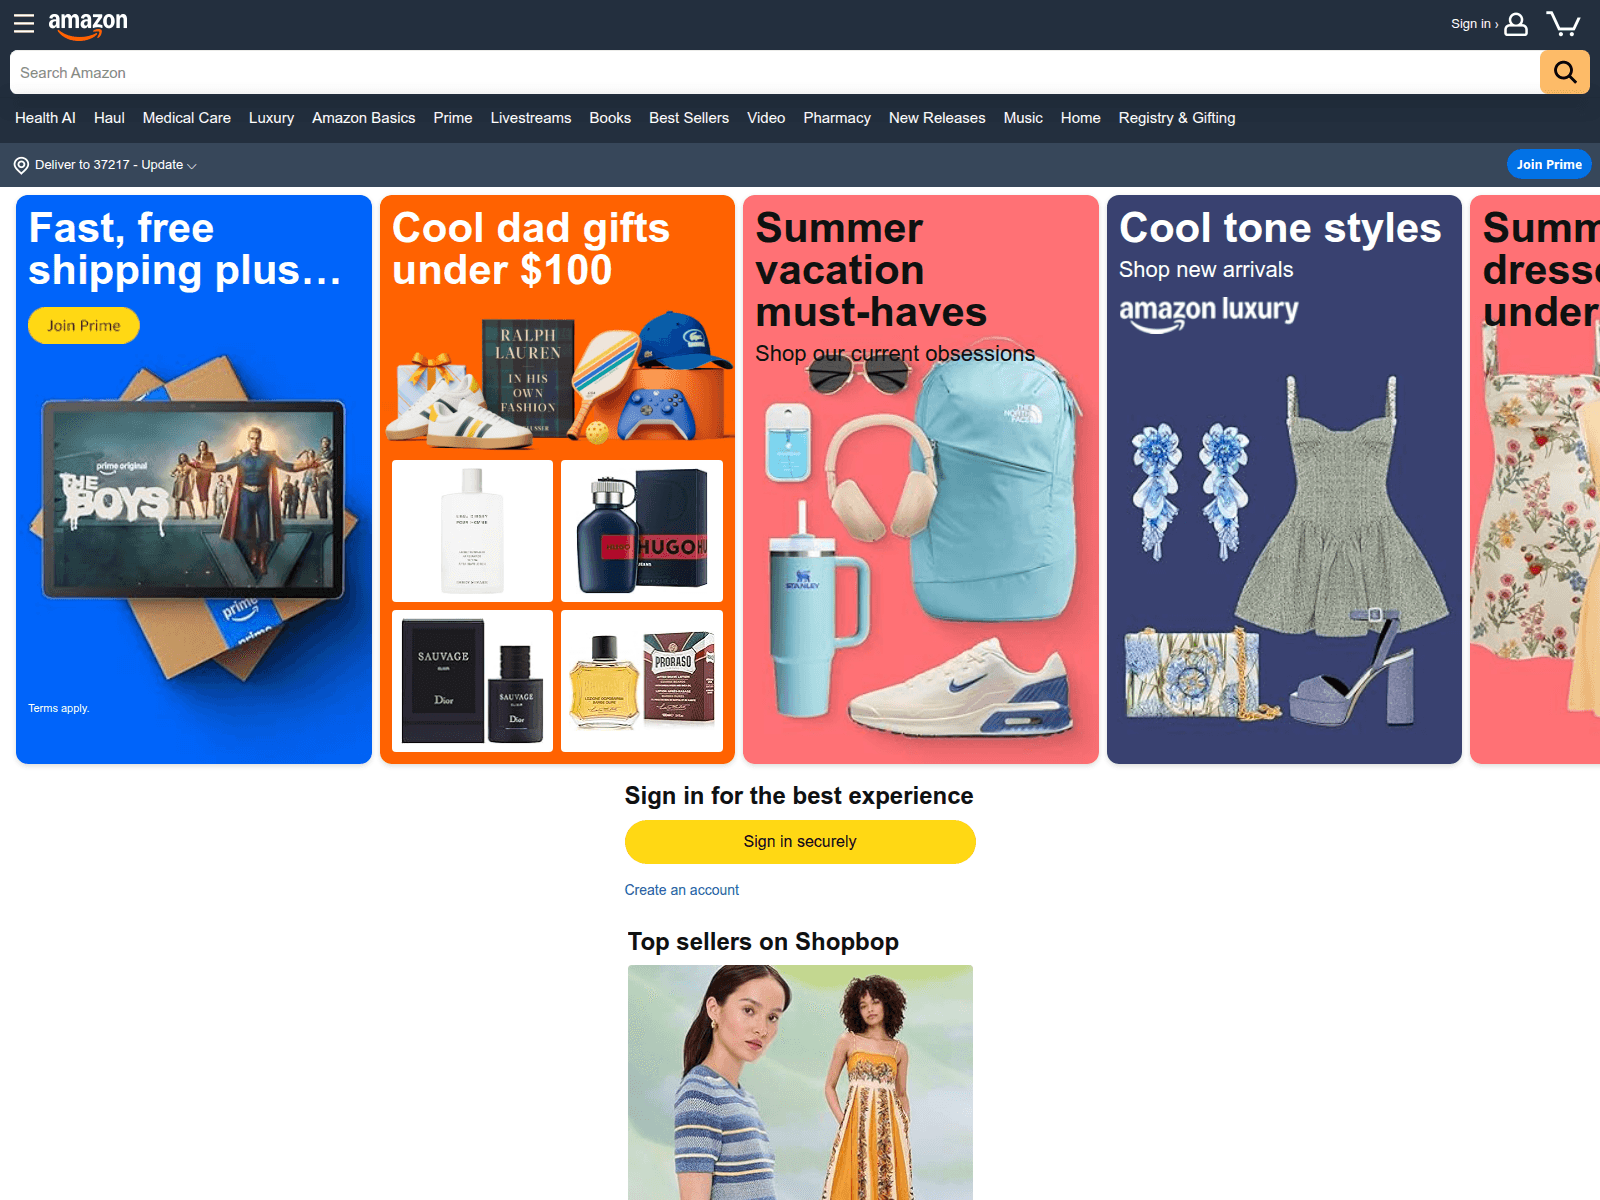The height and width of the screenshot is (1200, 1600).
Task: Open Registry & Gifting
Action: point(1177,118)
